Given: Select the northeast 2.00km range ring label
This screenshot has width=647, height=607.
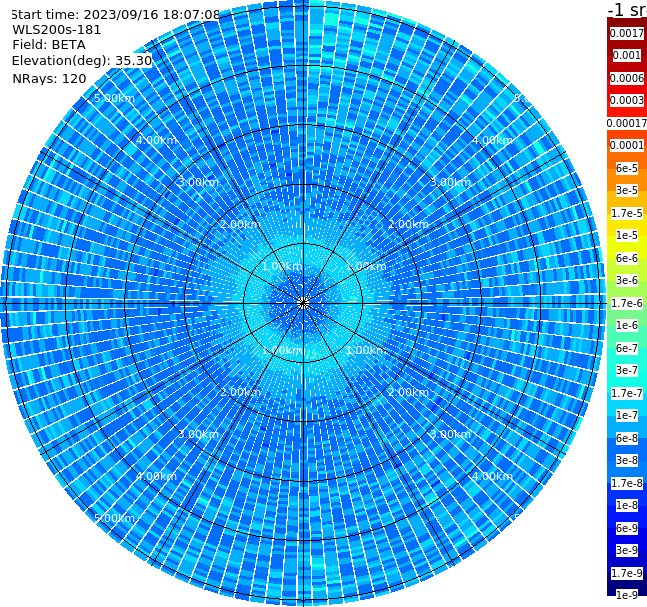Looking at the screenshot, I should coord(408,224).
